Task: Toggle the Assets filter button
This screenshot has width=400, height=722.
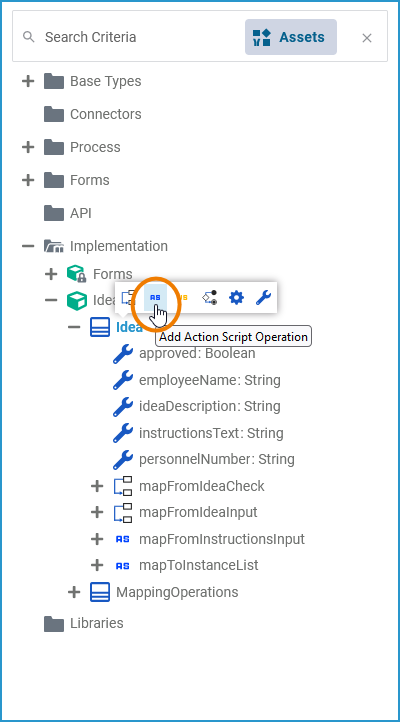Action: 291,37
